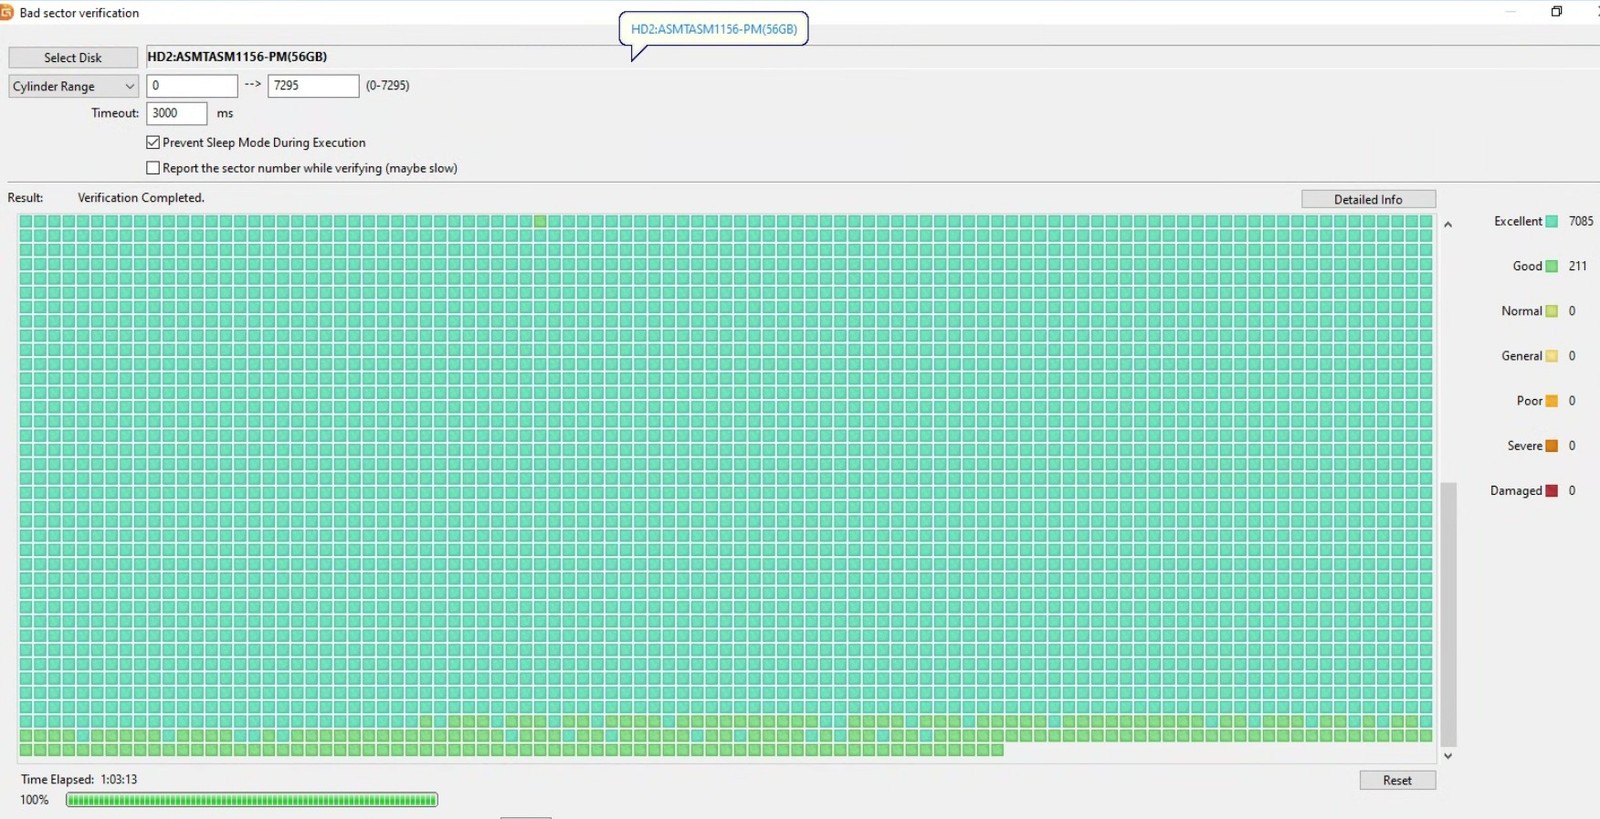
Task: Click the Good count 211
Action: pos(1577,267)
